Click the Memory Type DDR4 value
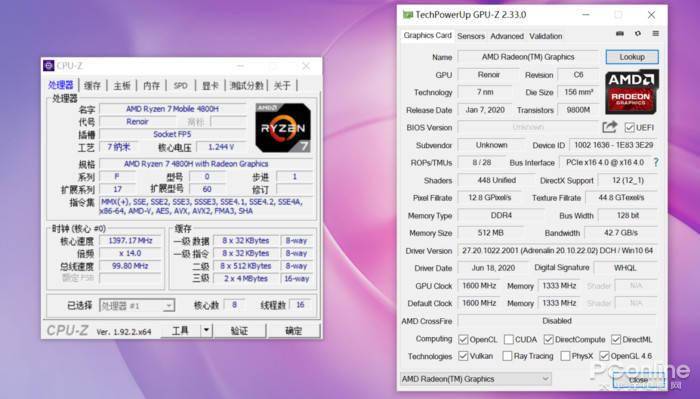 pyautogui.click(x=501, y=216)
